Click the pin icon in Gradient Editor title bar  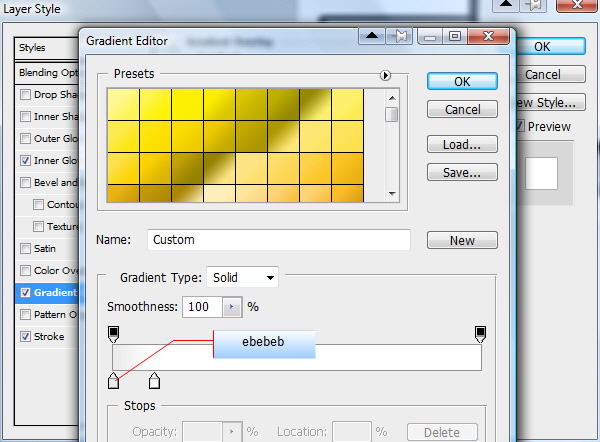point(399,36)
